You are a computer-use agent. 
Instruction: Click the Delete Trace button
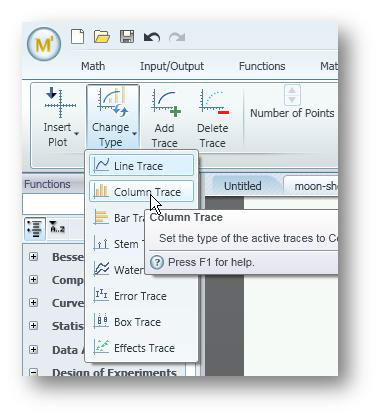click(213, 118)
